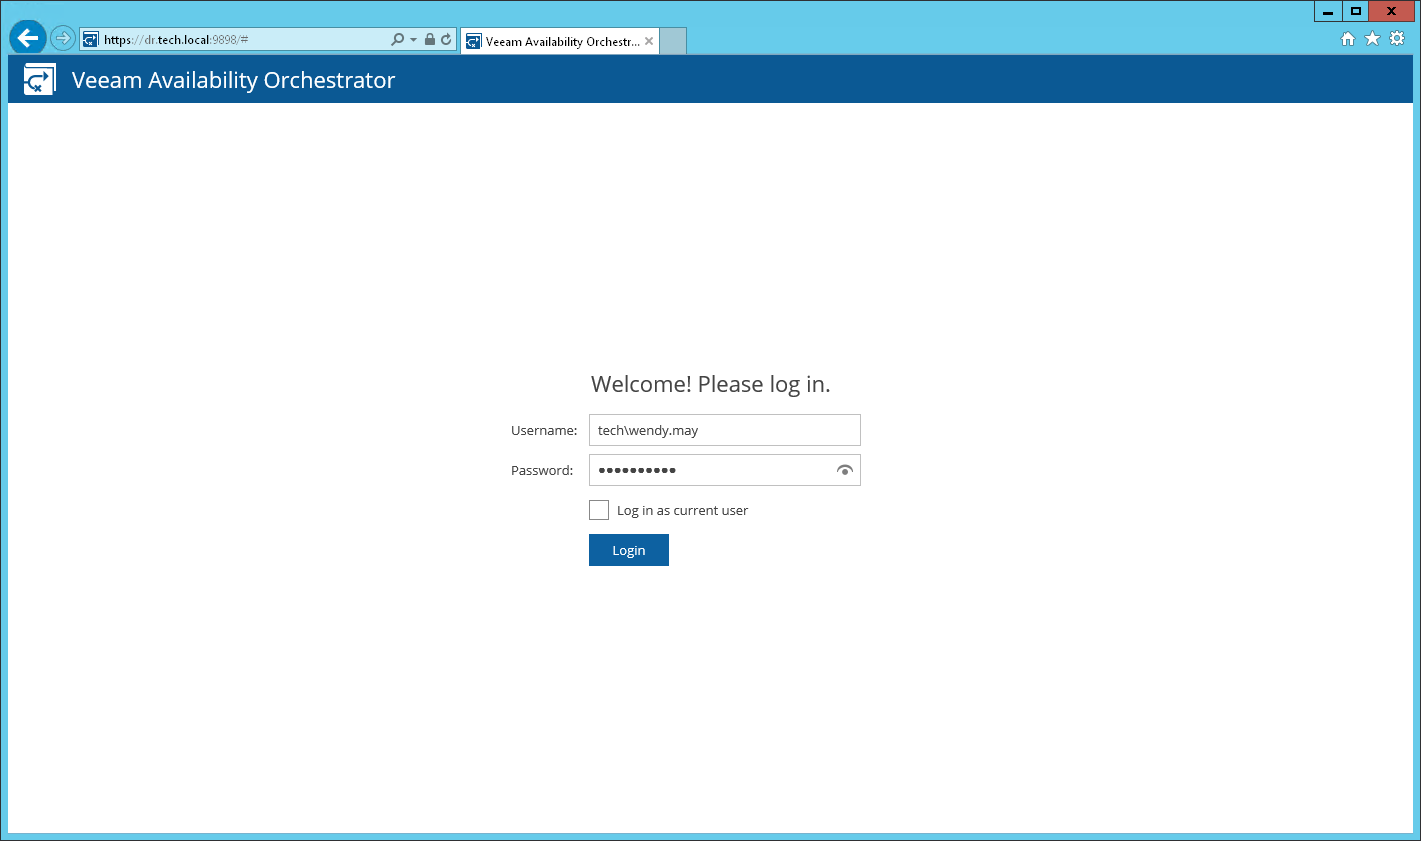Click the 'Welcome! Please log in.' heading
This screenshot has height=841, width=1421.
711,384
